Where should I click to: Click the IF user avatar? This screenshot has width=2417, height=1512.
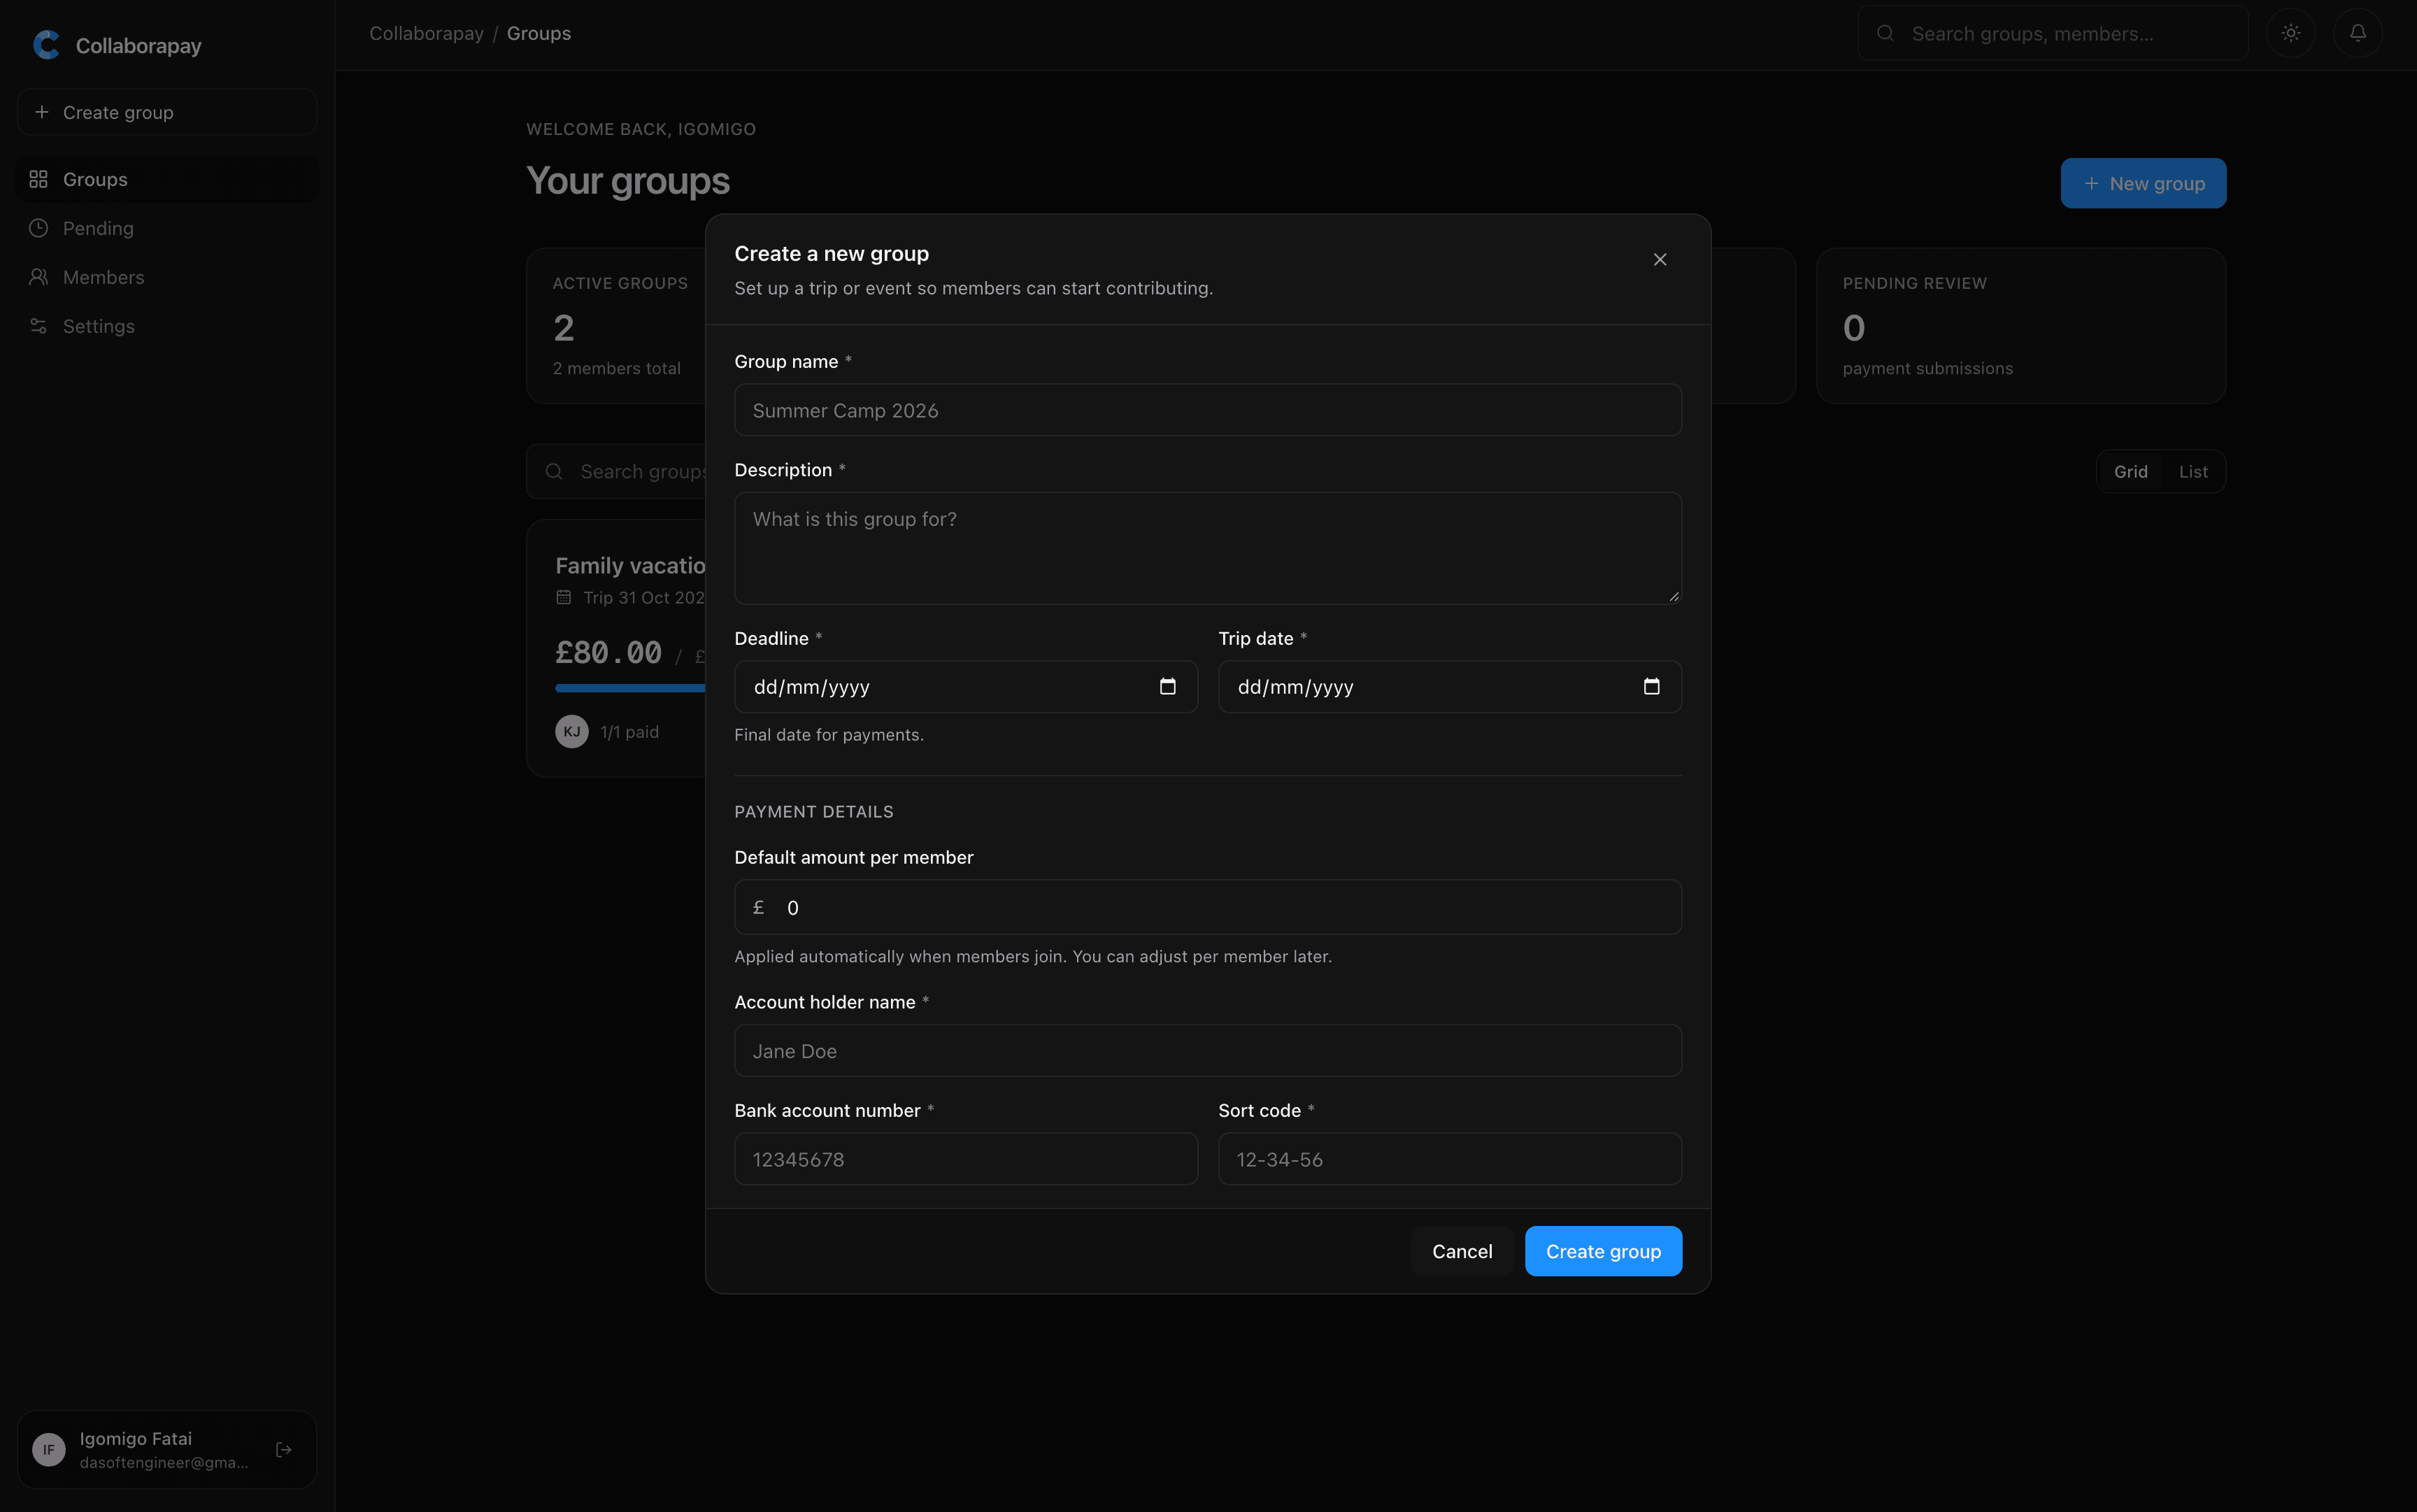[49, 1449]
